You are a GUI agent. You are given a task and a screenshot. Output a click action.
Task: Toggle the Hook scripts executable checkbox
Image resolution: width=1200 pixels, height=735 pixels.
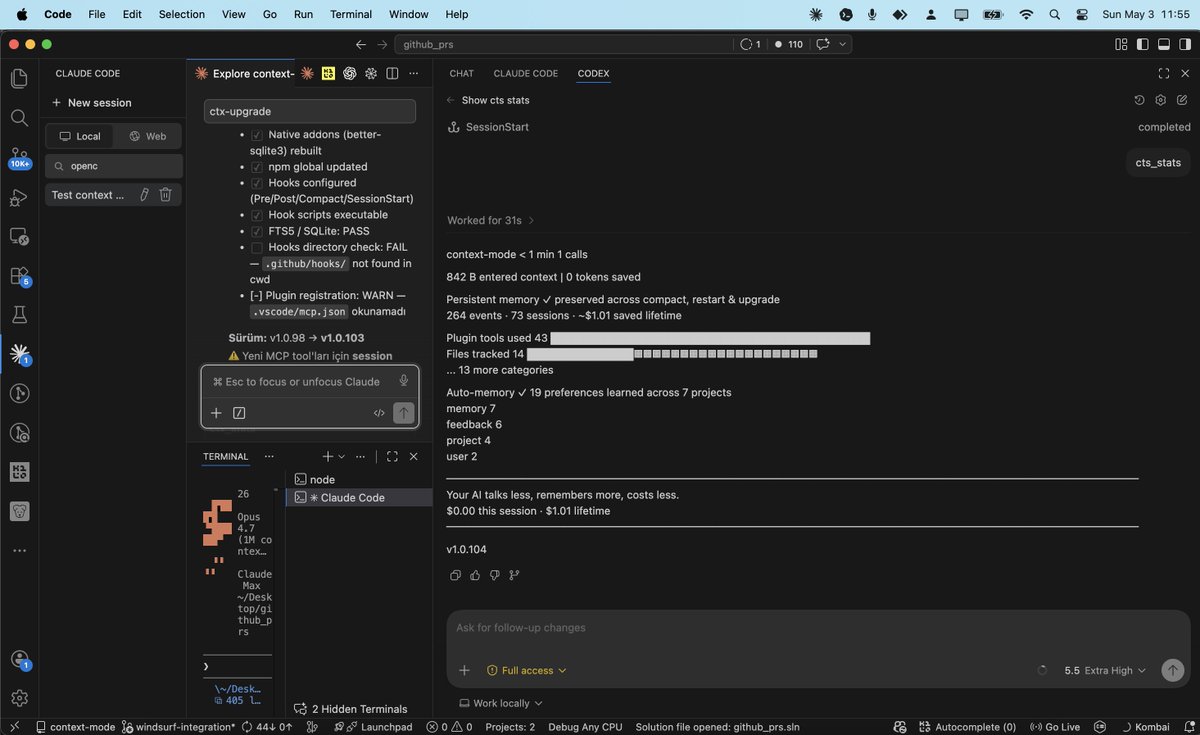pos(257,215)
